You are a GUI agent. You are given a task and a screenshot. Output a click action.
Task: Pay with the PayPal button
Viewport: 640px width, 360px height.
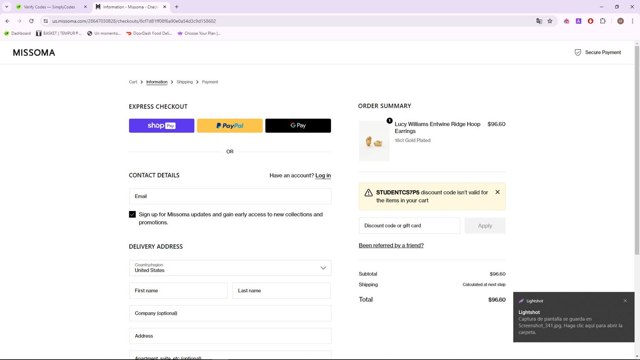pos(230,126)
